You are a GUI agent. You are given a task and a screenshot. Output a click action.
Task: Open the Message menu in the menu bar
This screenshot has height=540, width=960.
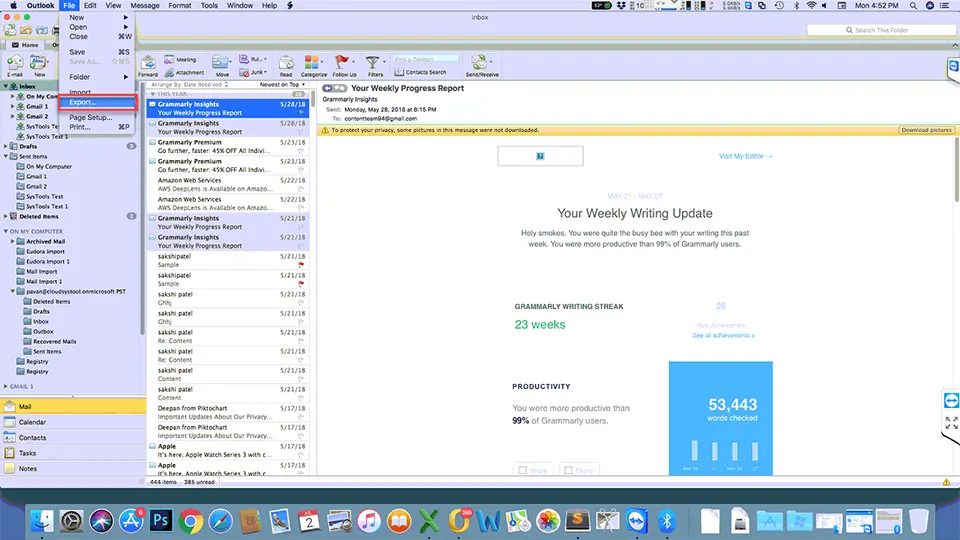(x=144, y=6)
